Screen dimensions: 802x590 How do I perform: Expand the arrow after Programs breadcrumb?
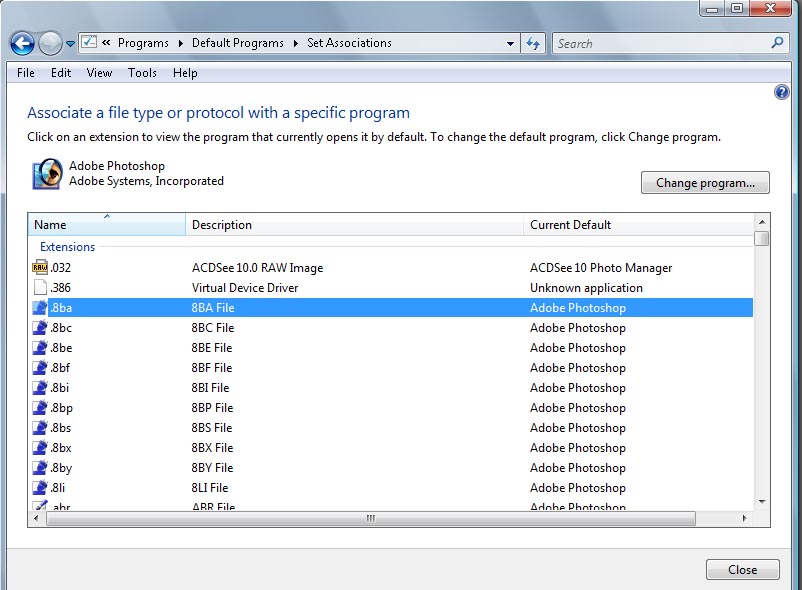pos(181,43)
